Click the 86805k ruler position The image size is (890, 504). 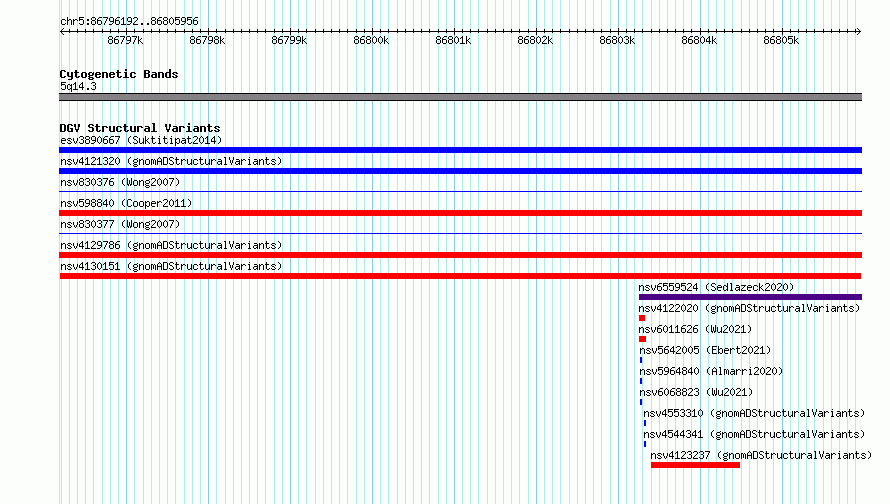click(781, 40)
